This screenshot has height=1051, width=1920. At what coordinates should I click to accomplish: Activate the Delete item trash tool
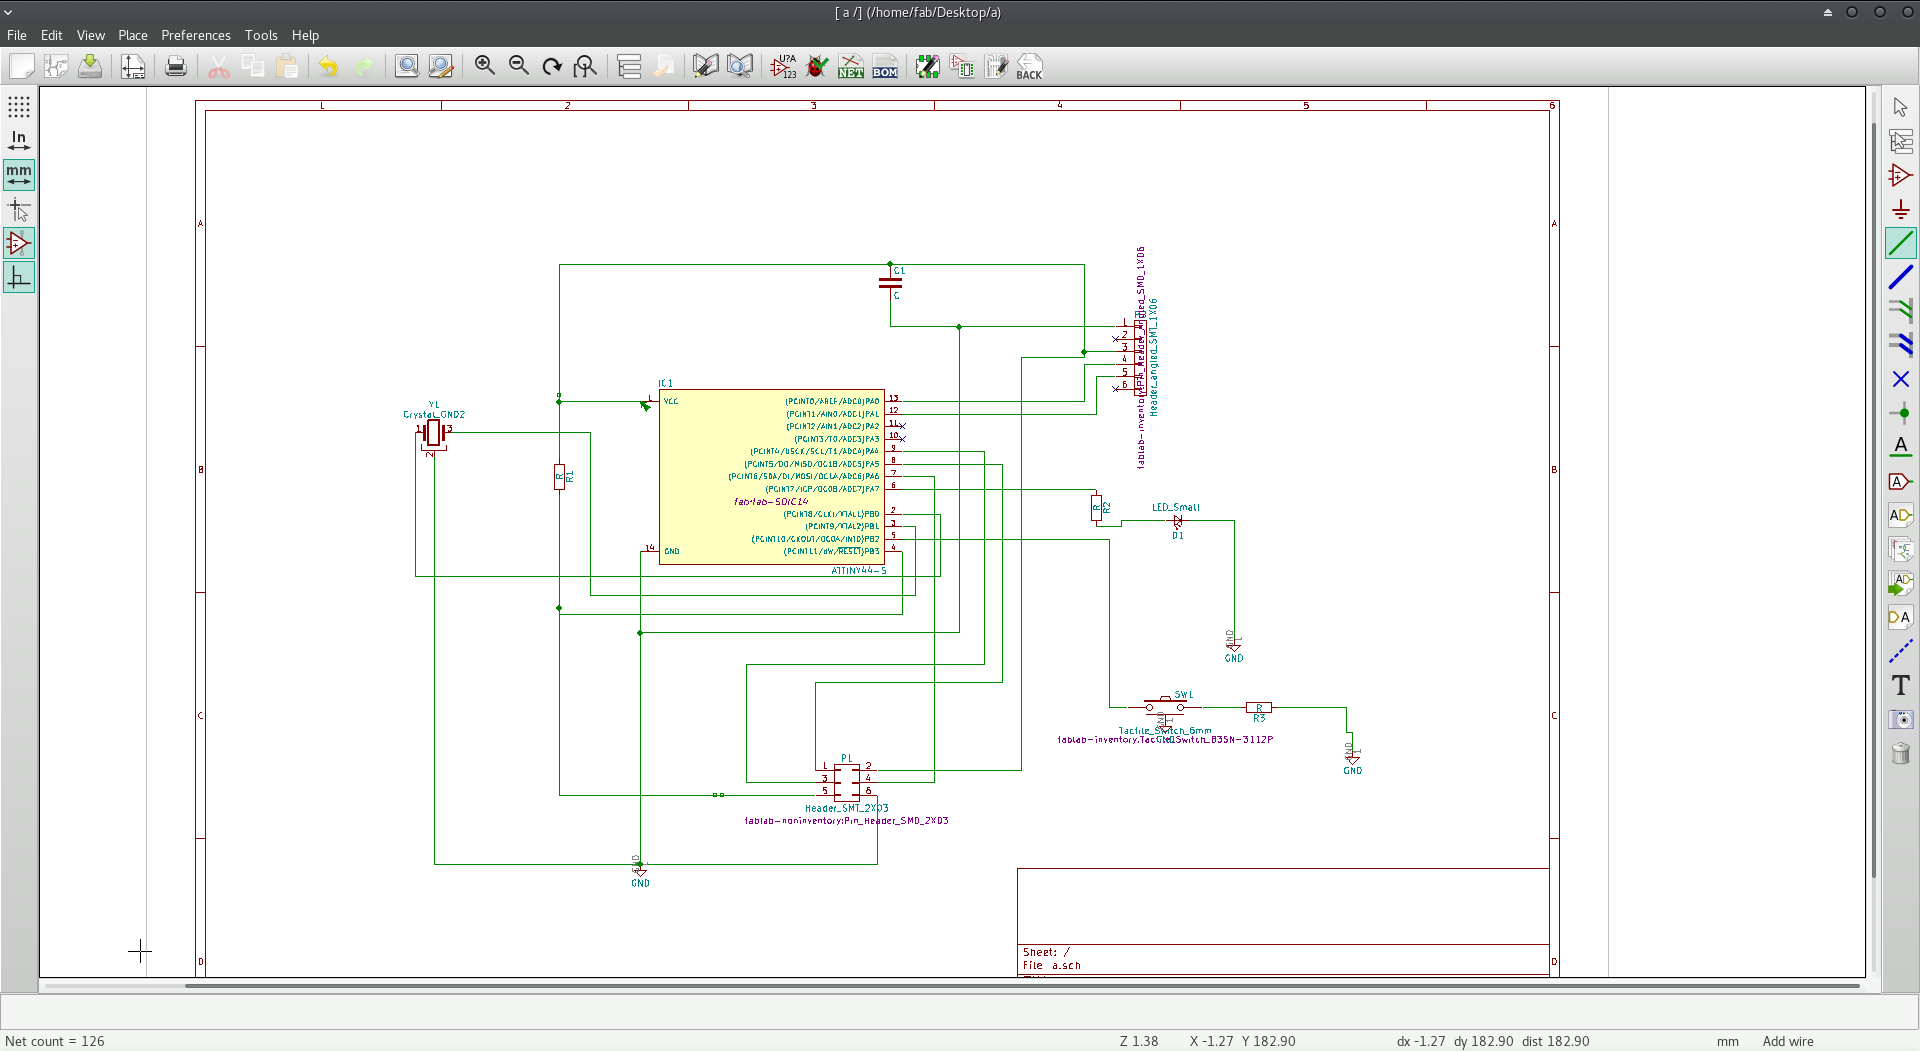tap(1900, 753)
